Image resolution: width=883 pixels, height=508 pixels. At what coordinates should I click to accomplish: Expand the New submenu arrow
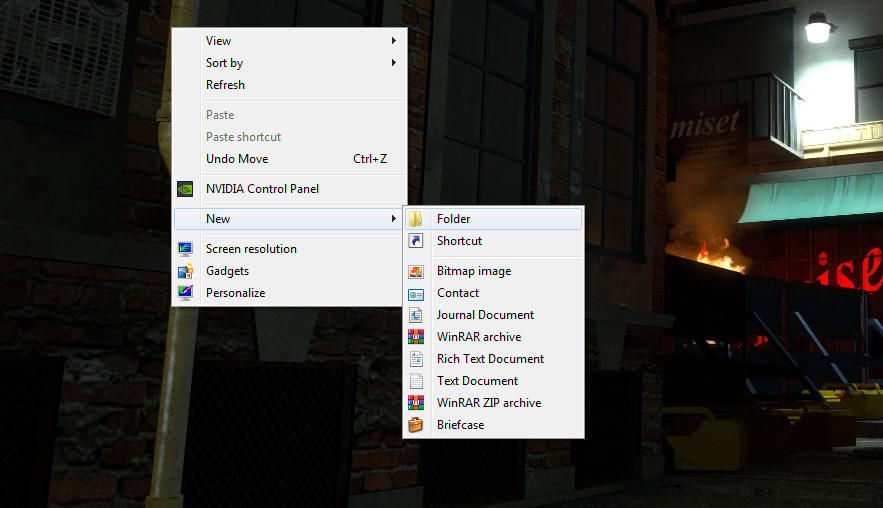click(x=394, y=219)
